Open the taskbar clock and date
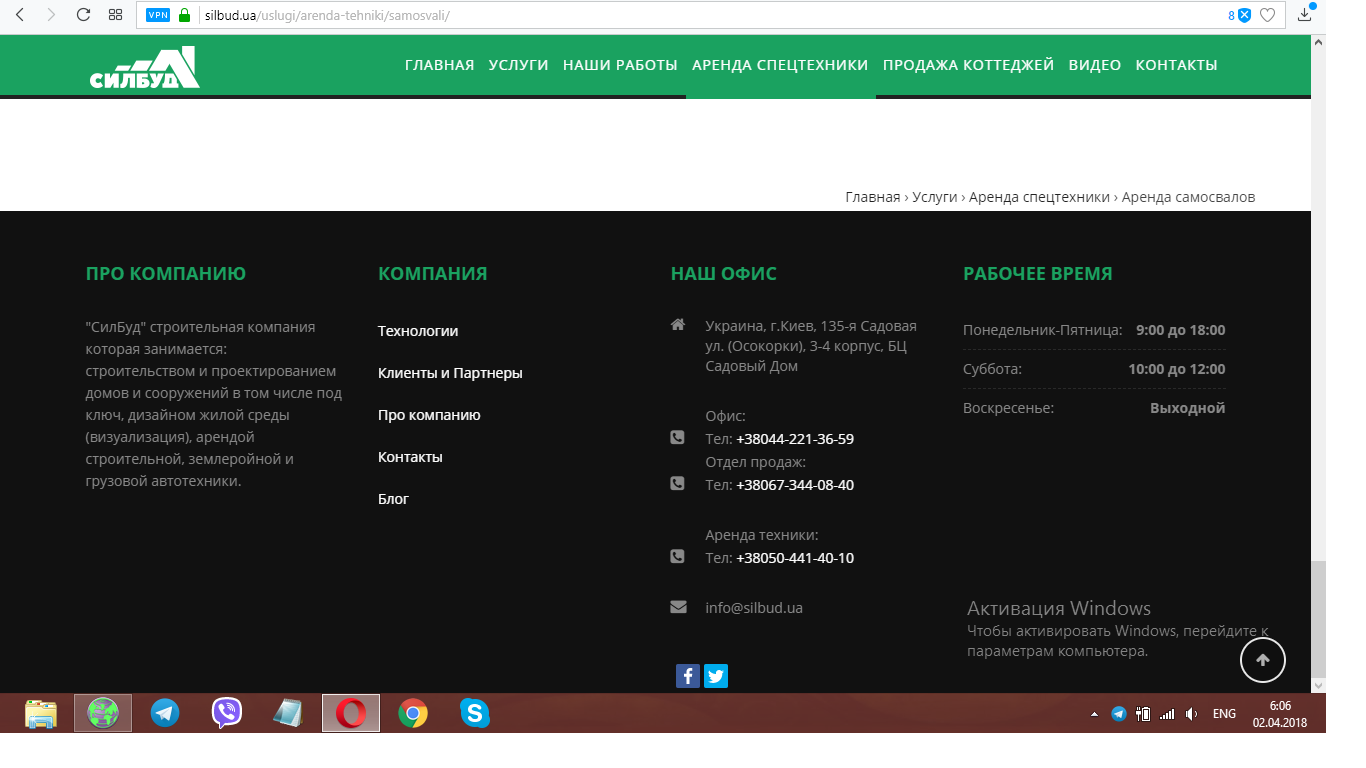The height and width of the screenshot is (768, 1366). [x=1280, y=714]
